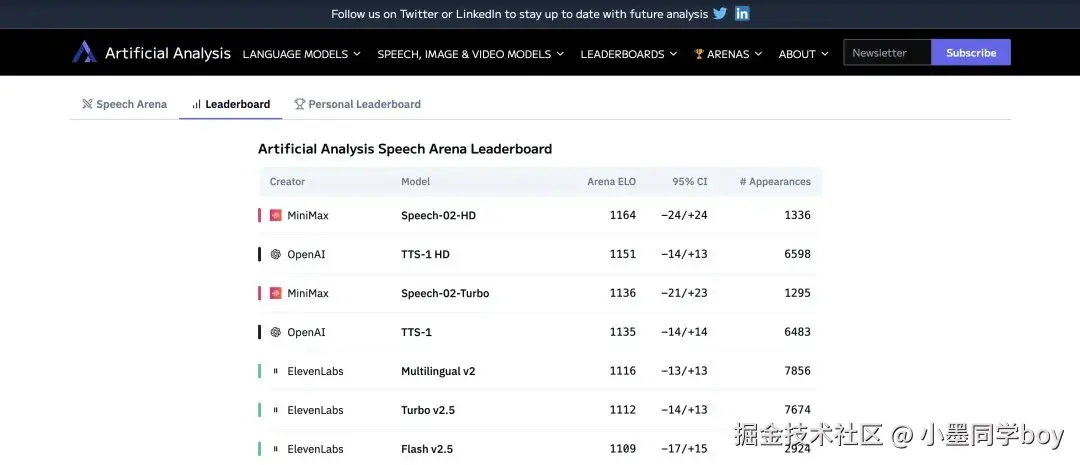Click OpenAI logo in TTS-1 HD row

276,254
